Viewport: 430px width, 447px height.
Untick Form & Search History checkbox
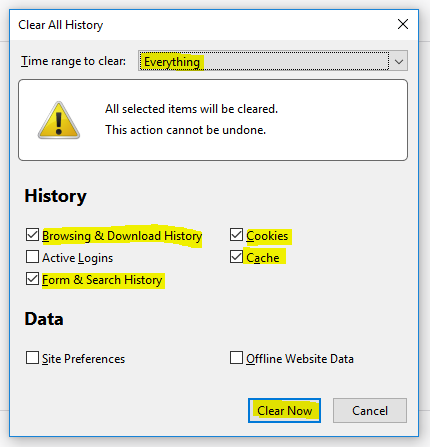pyautogui.click(x=32, y=279)
